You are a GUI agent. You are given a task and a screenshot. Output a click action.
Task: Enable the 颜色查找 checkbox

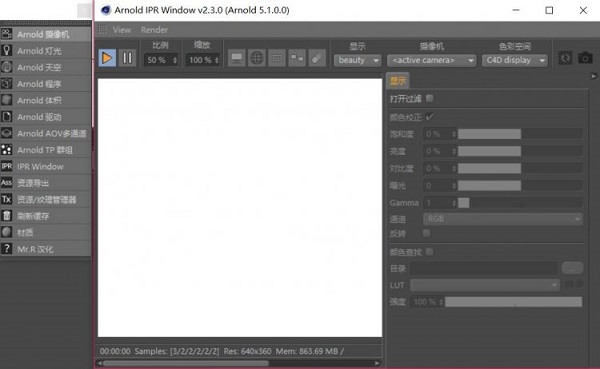(430, 251)
